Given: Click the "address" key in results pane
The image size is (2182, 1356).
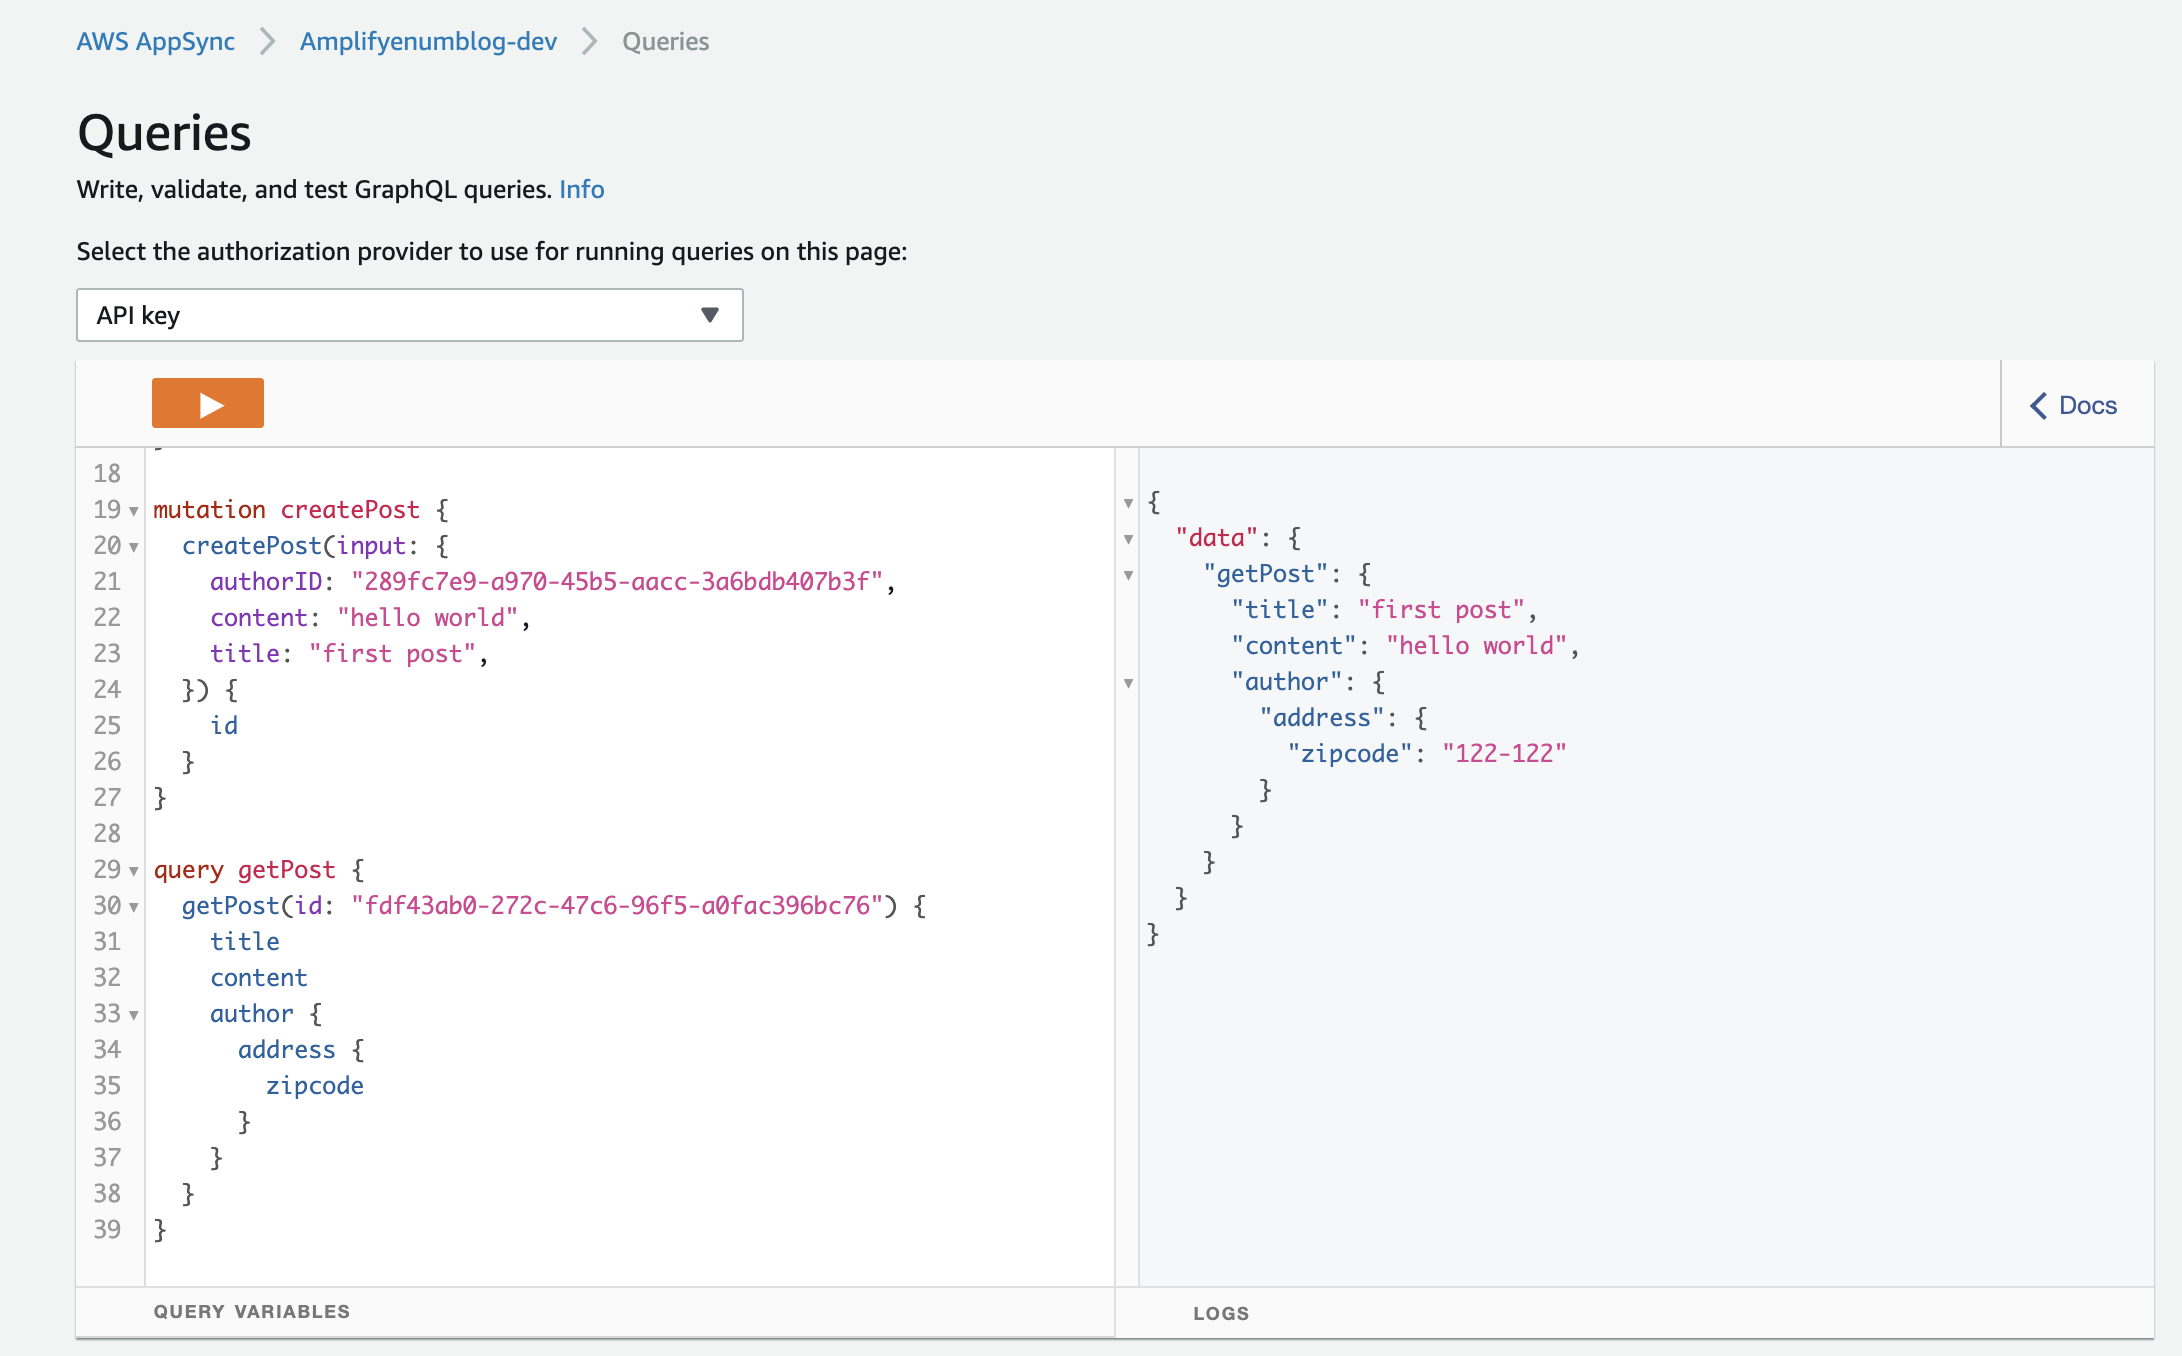Looking at the screenshot, I should [1322, 717].
